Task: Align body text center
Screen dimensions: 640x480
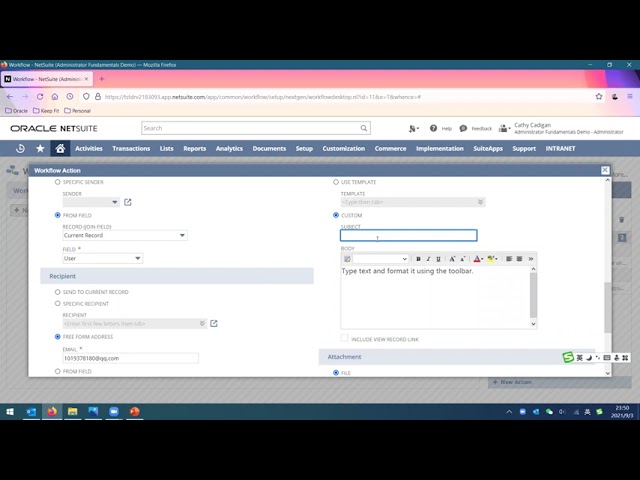Action: point(519,259)
